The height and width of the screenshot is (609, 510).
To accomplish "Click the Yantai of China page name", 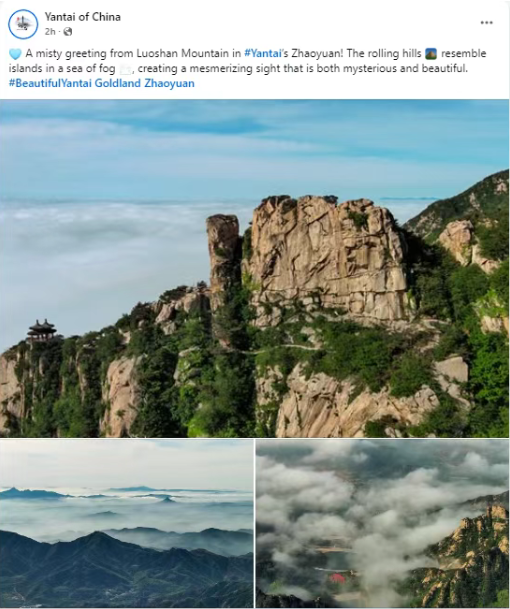I will click(82, 17).
